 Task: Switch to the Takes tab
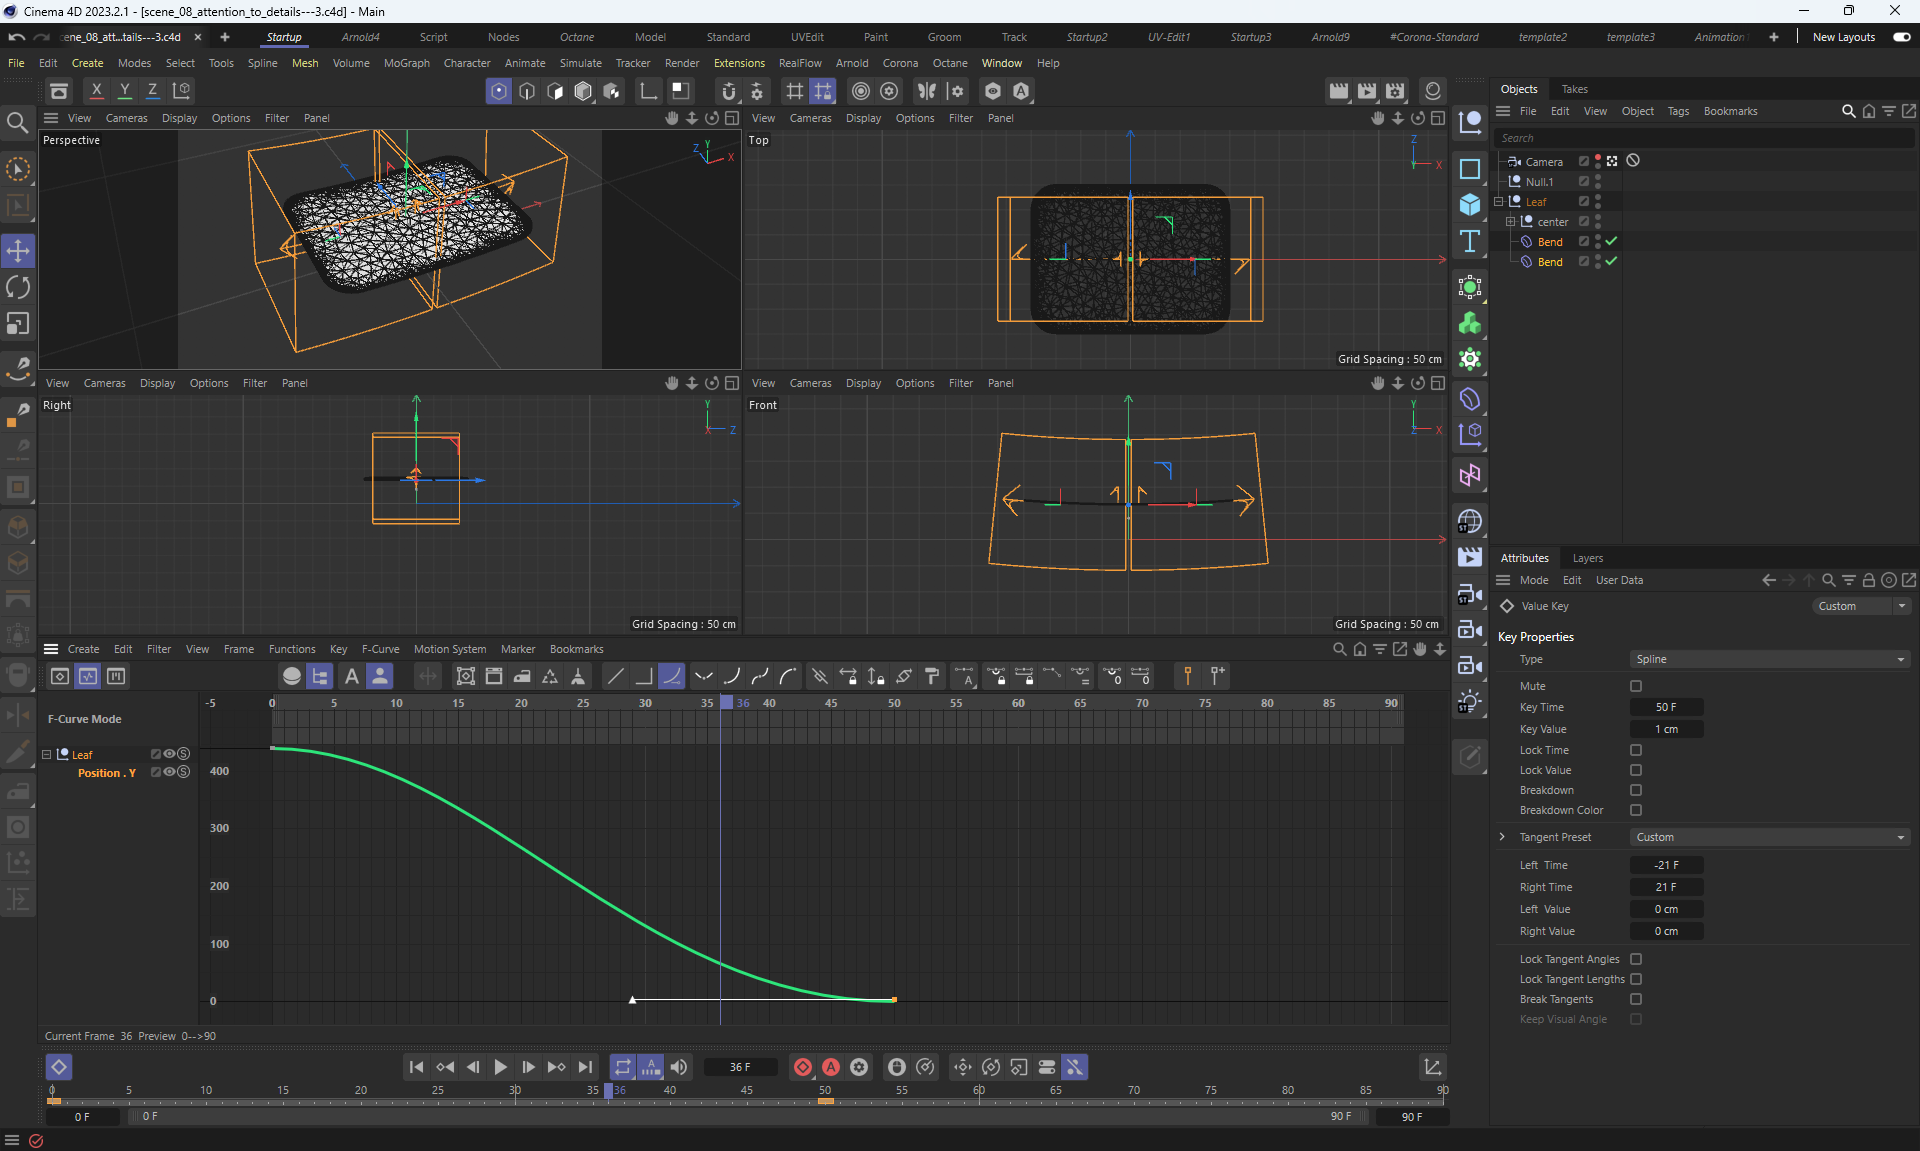[1574, 89]
